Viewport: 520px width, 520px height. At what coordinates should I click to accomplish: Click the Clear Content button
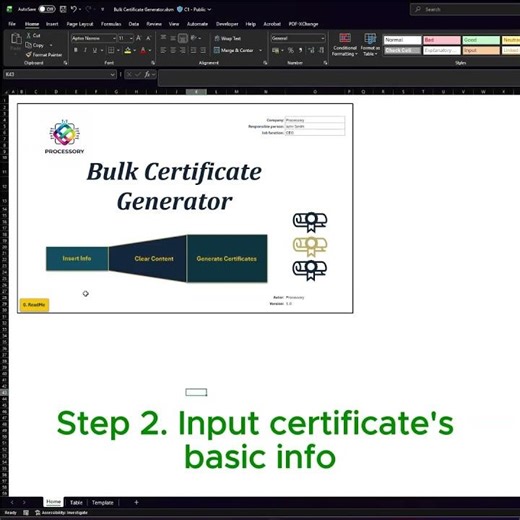click(x=148, y=259)
